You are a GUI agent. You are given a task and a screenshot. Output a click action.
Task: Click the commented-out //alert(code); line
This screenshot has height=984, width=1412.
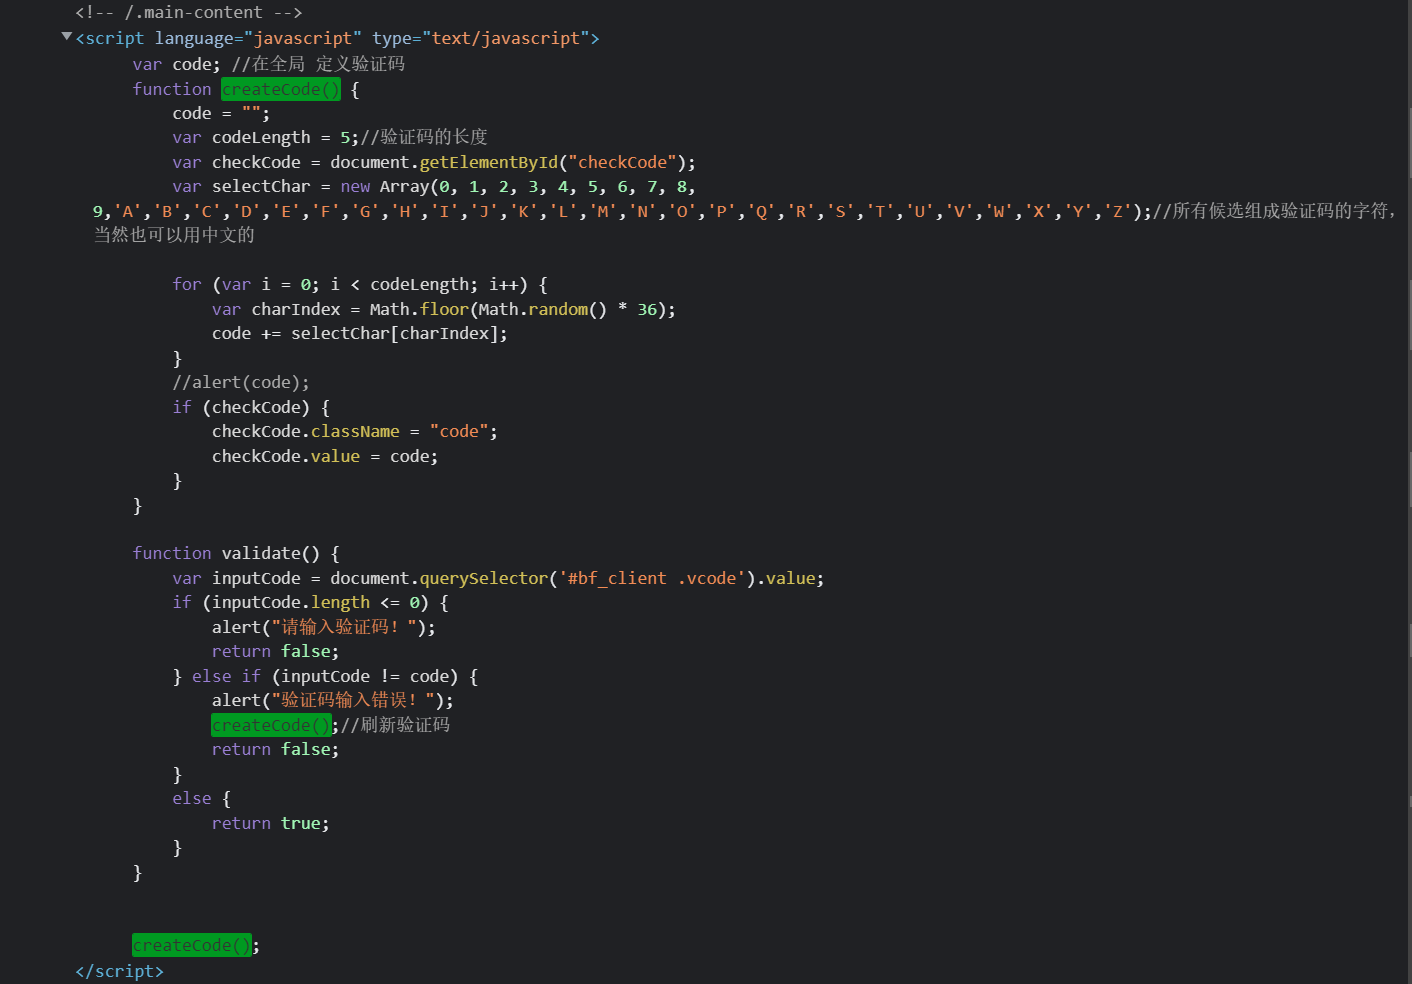[240, 382]
